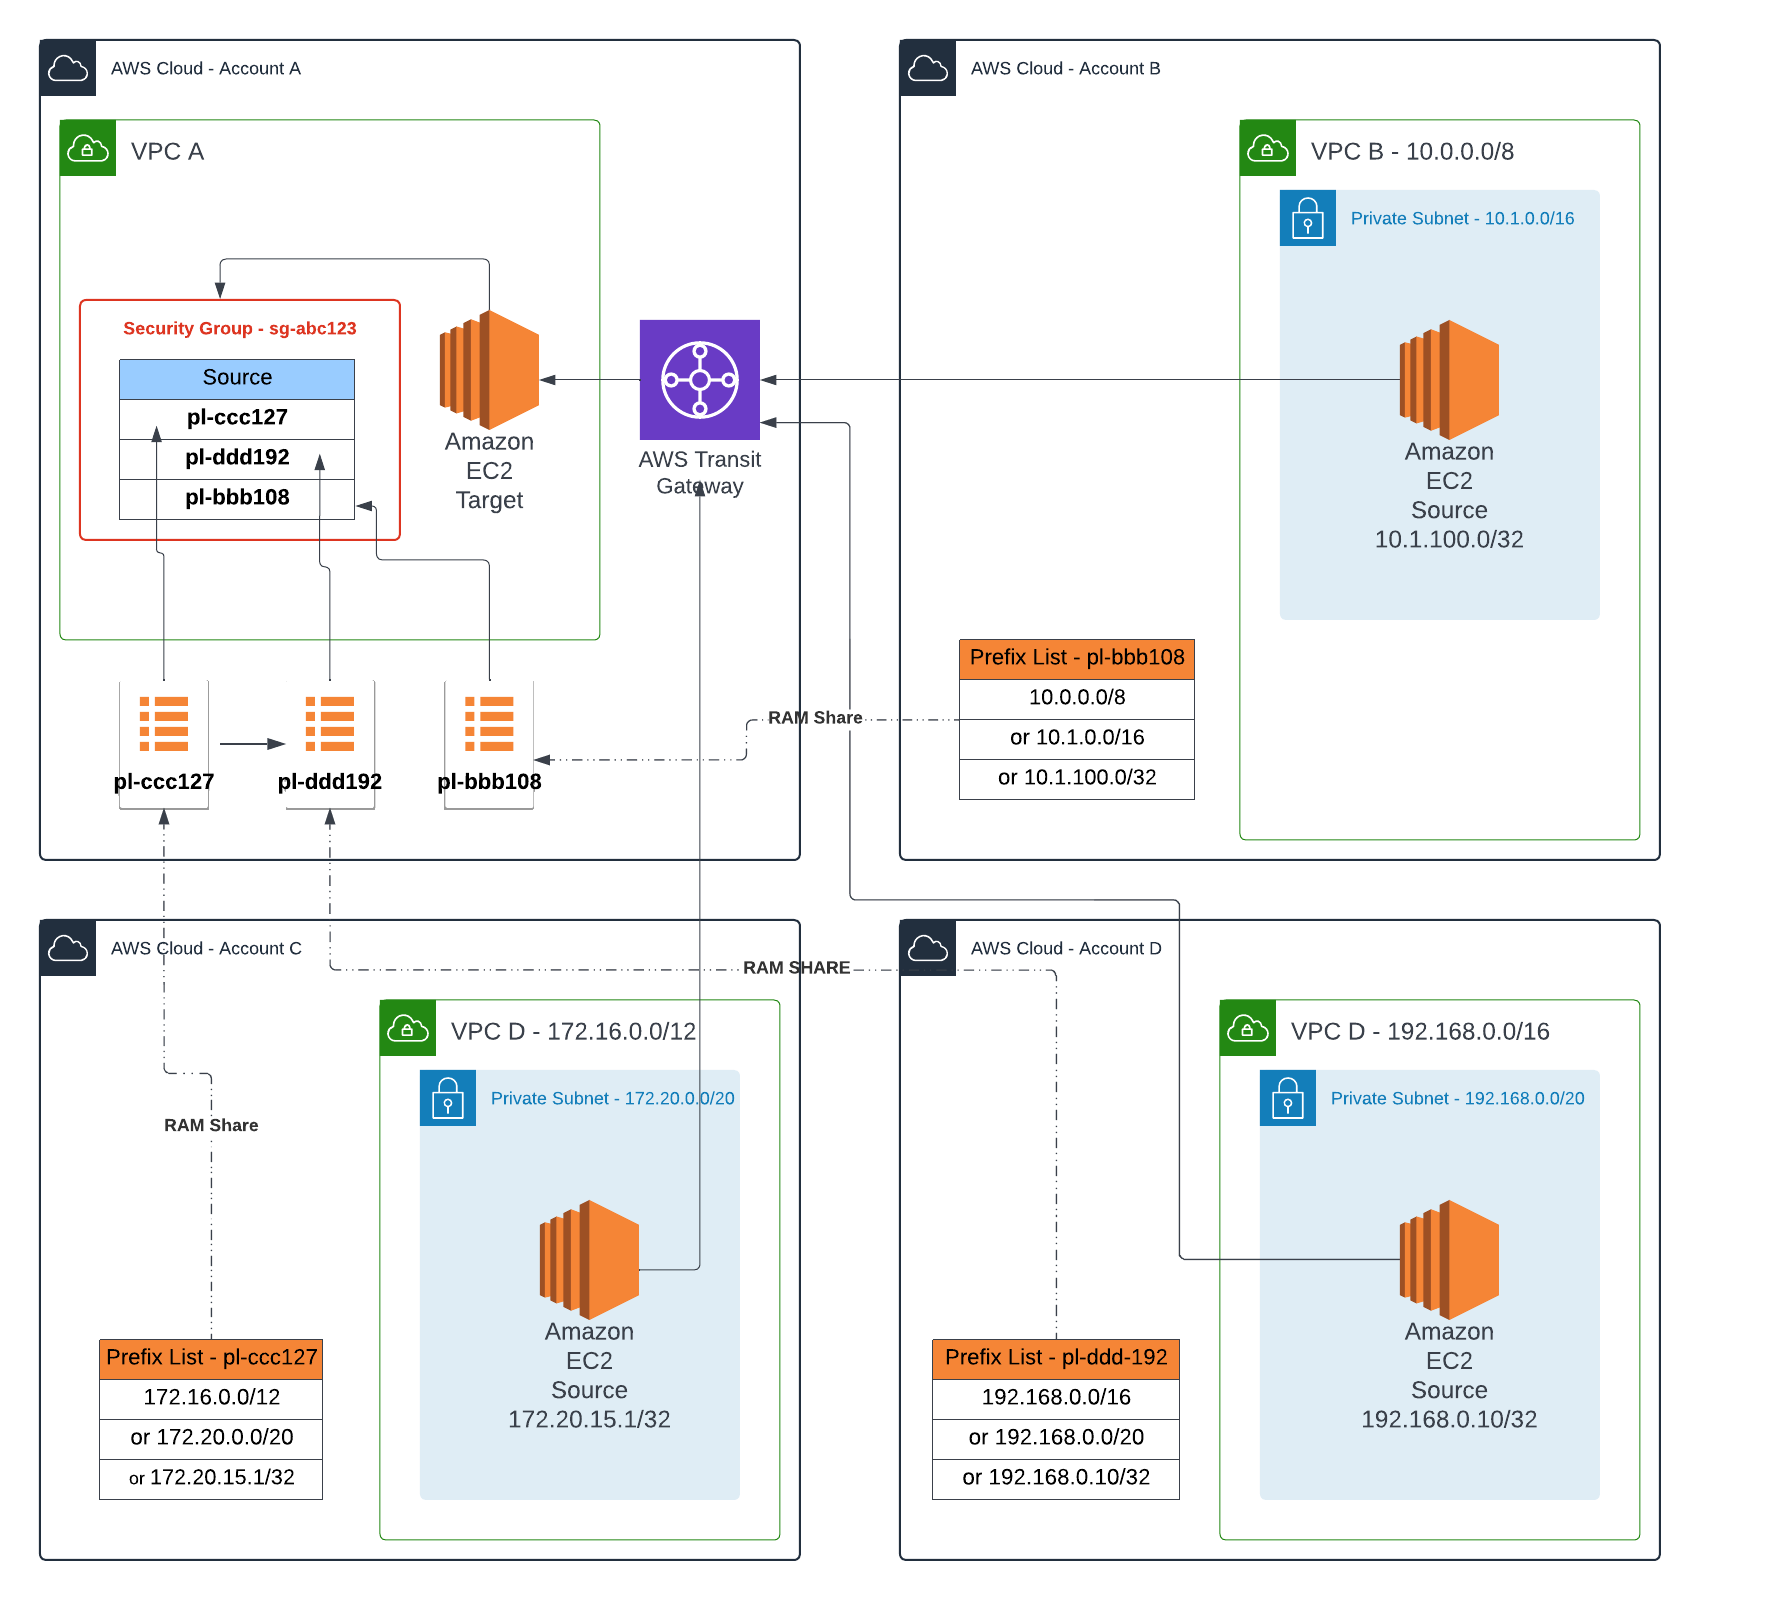The height and width of the screenshot is (1600, 1772).
Task: Click the 'AWS Cloud - Account A' label
Action: [x=206, y=68]
